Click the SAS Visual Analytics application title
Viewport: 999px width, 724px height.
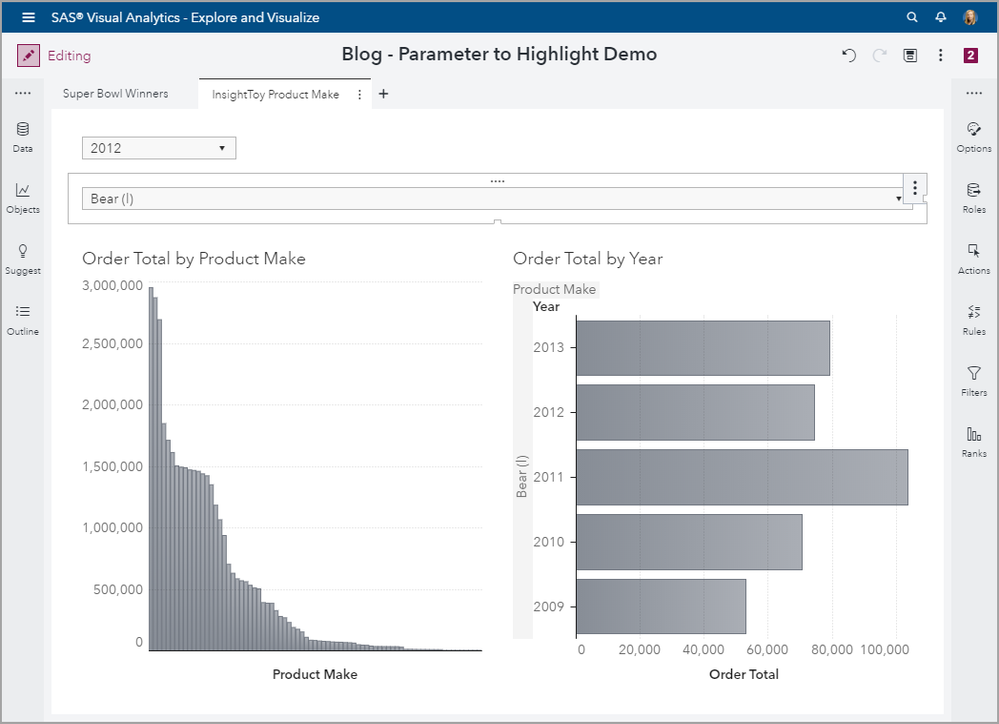[x=185, y=17]
